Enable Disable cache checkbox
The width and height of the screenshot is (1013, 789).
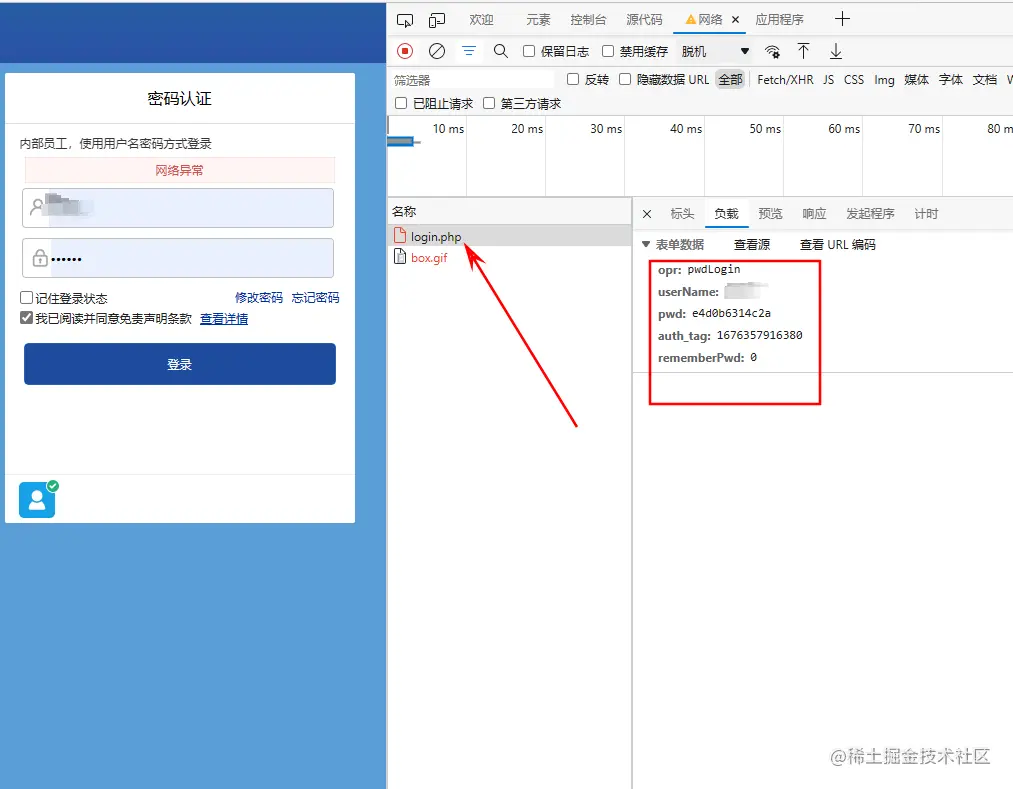pos(607,51)
